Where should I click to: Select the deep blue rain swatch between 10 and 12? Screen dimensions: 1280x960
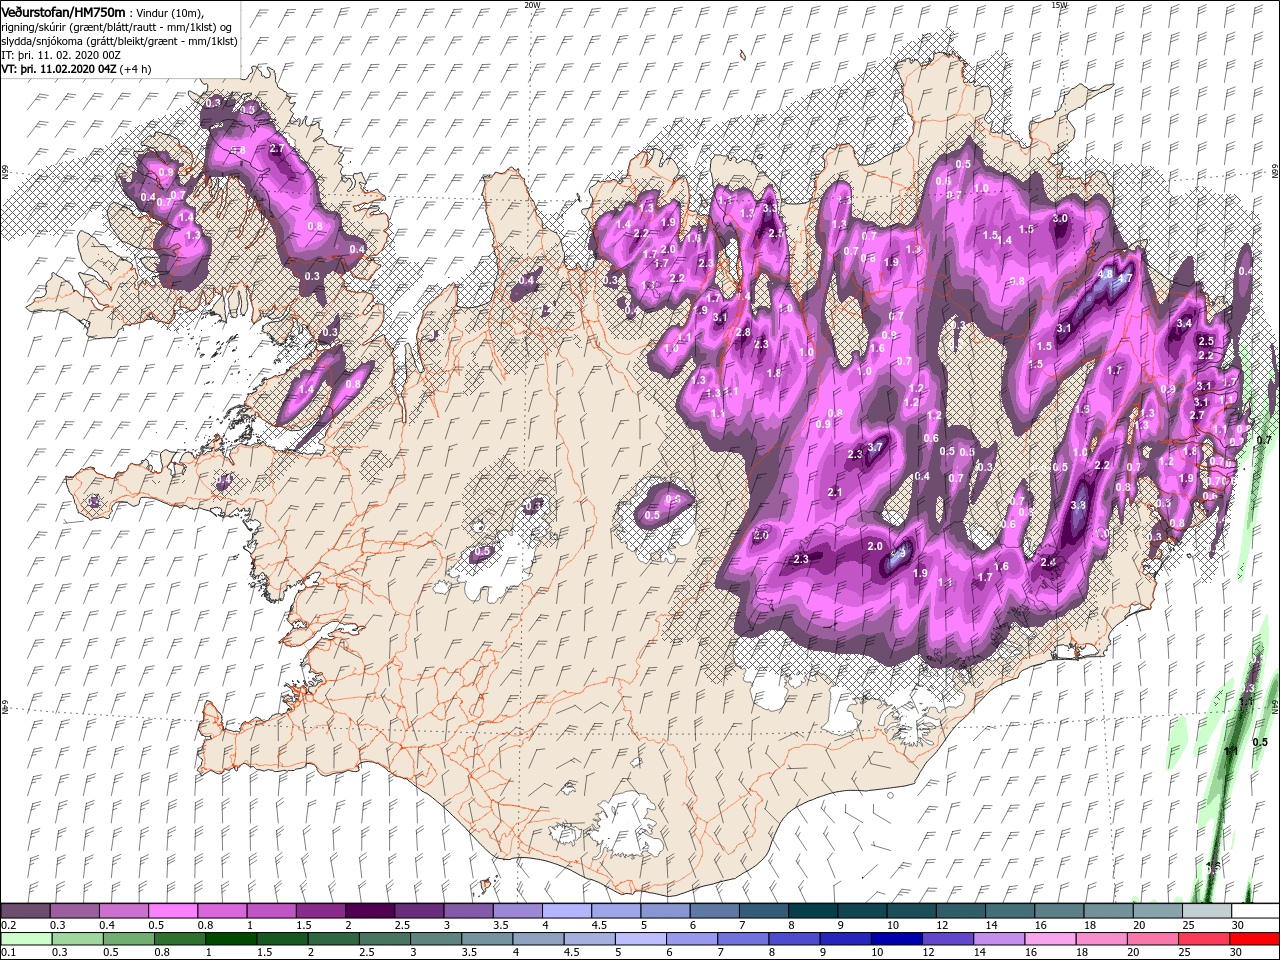[x=895, y=939]
